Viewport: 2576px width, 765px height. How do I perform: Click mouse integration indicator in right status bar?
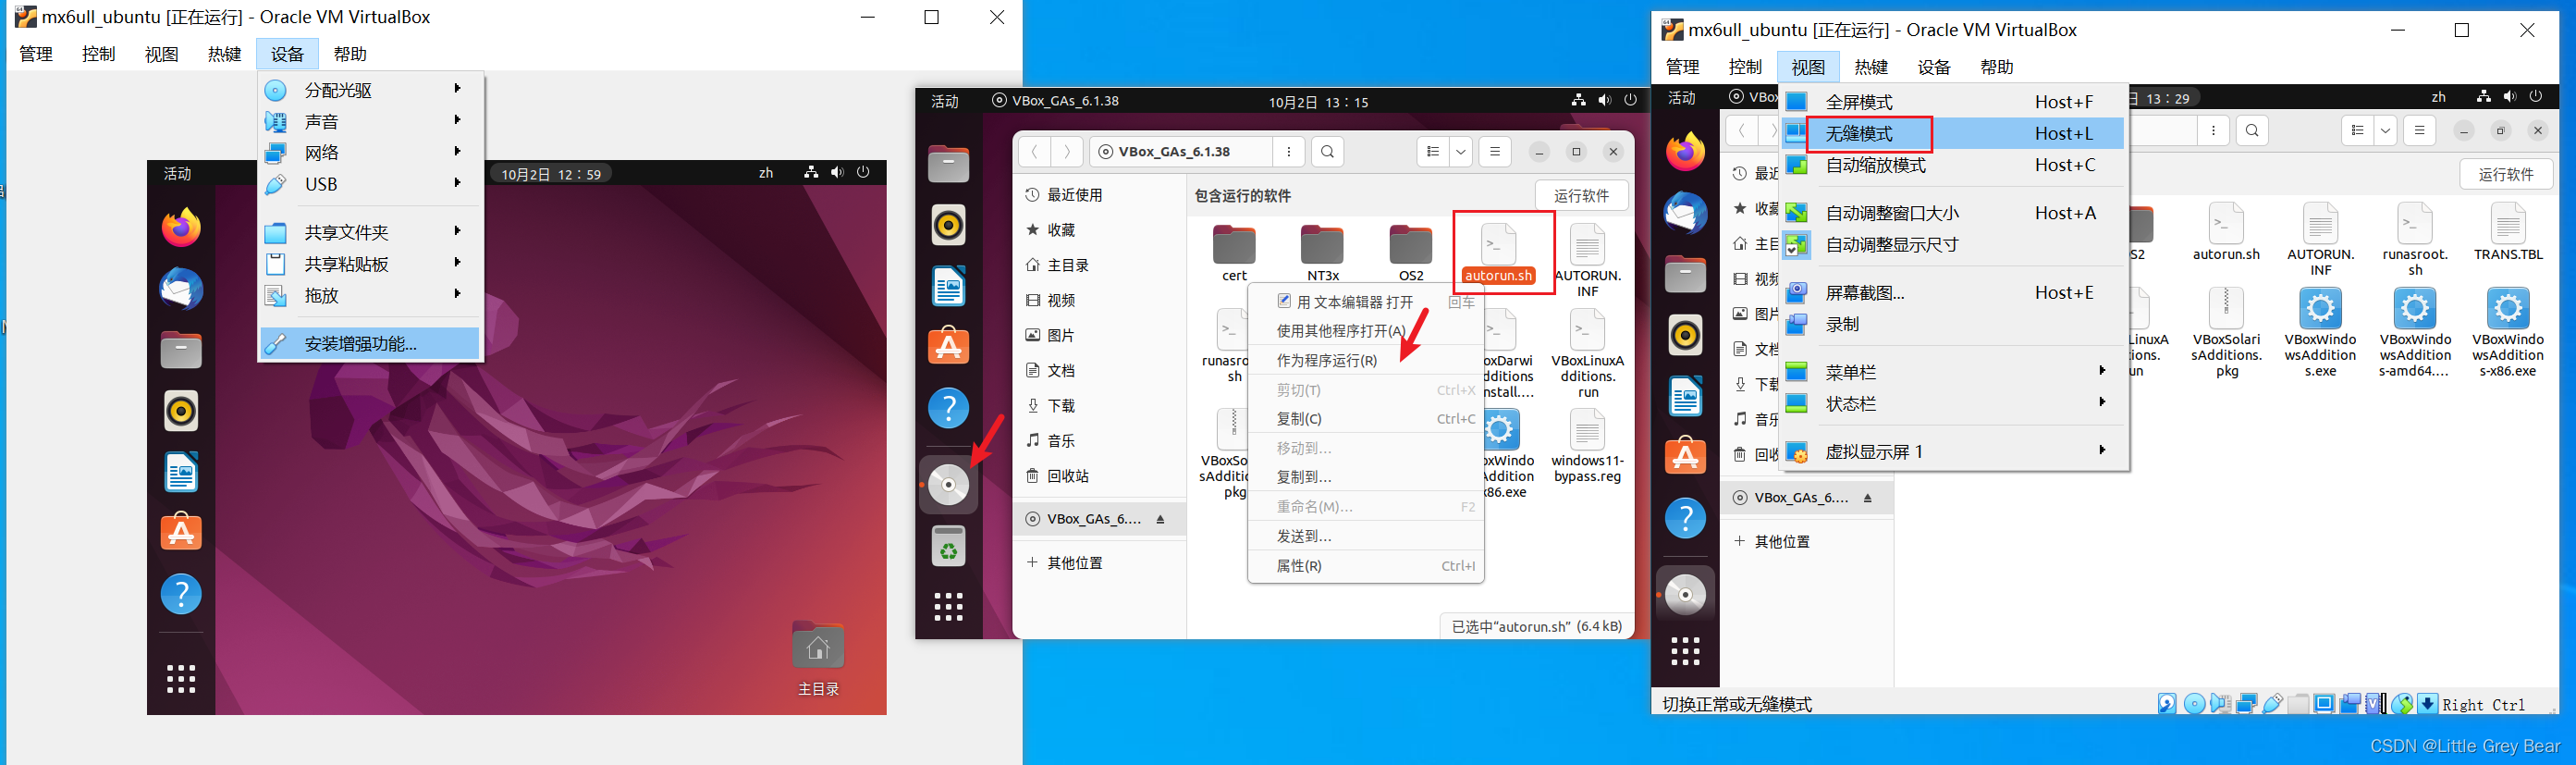2402,704
